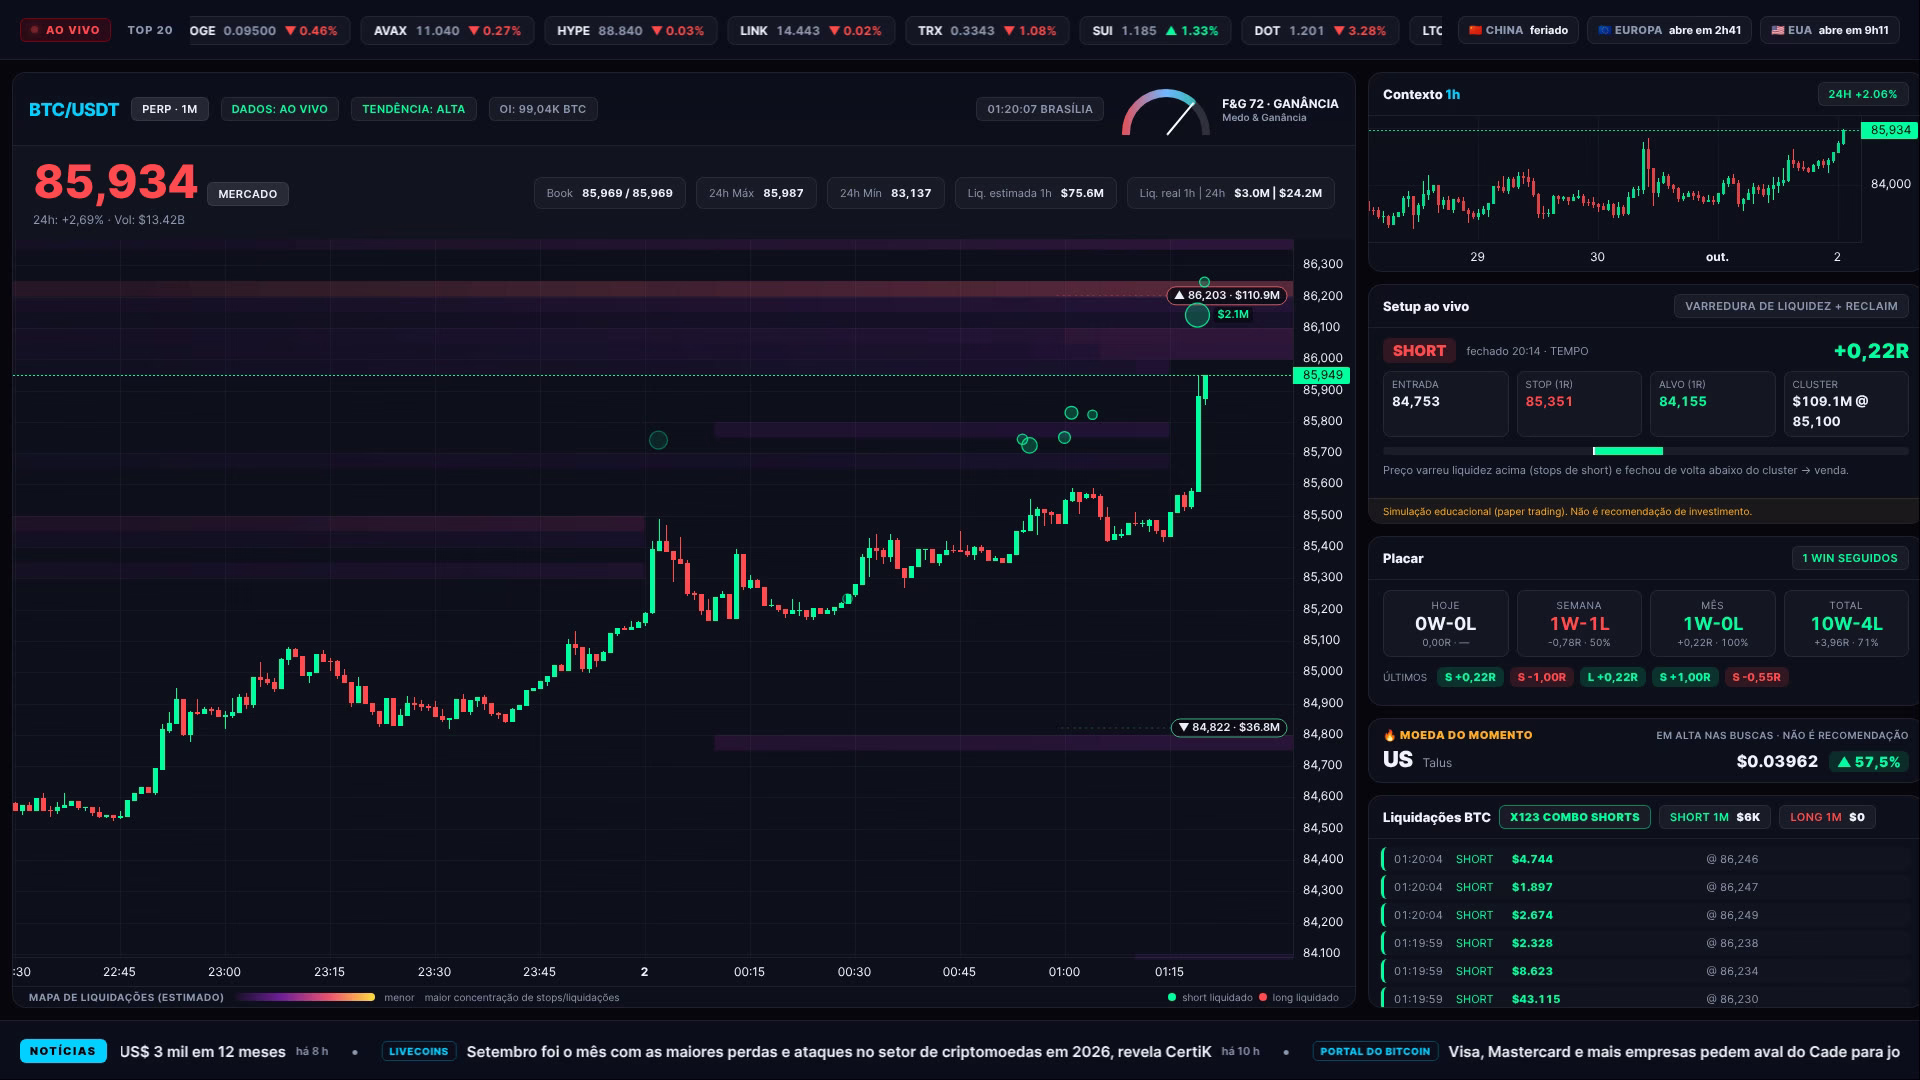Click the SUI ticker item
1920x1080 pixels.
pyautogui.click(x=1155, y=31)
